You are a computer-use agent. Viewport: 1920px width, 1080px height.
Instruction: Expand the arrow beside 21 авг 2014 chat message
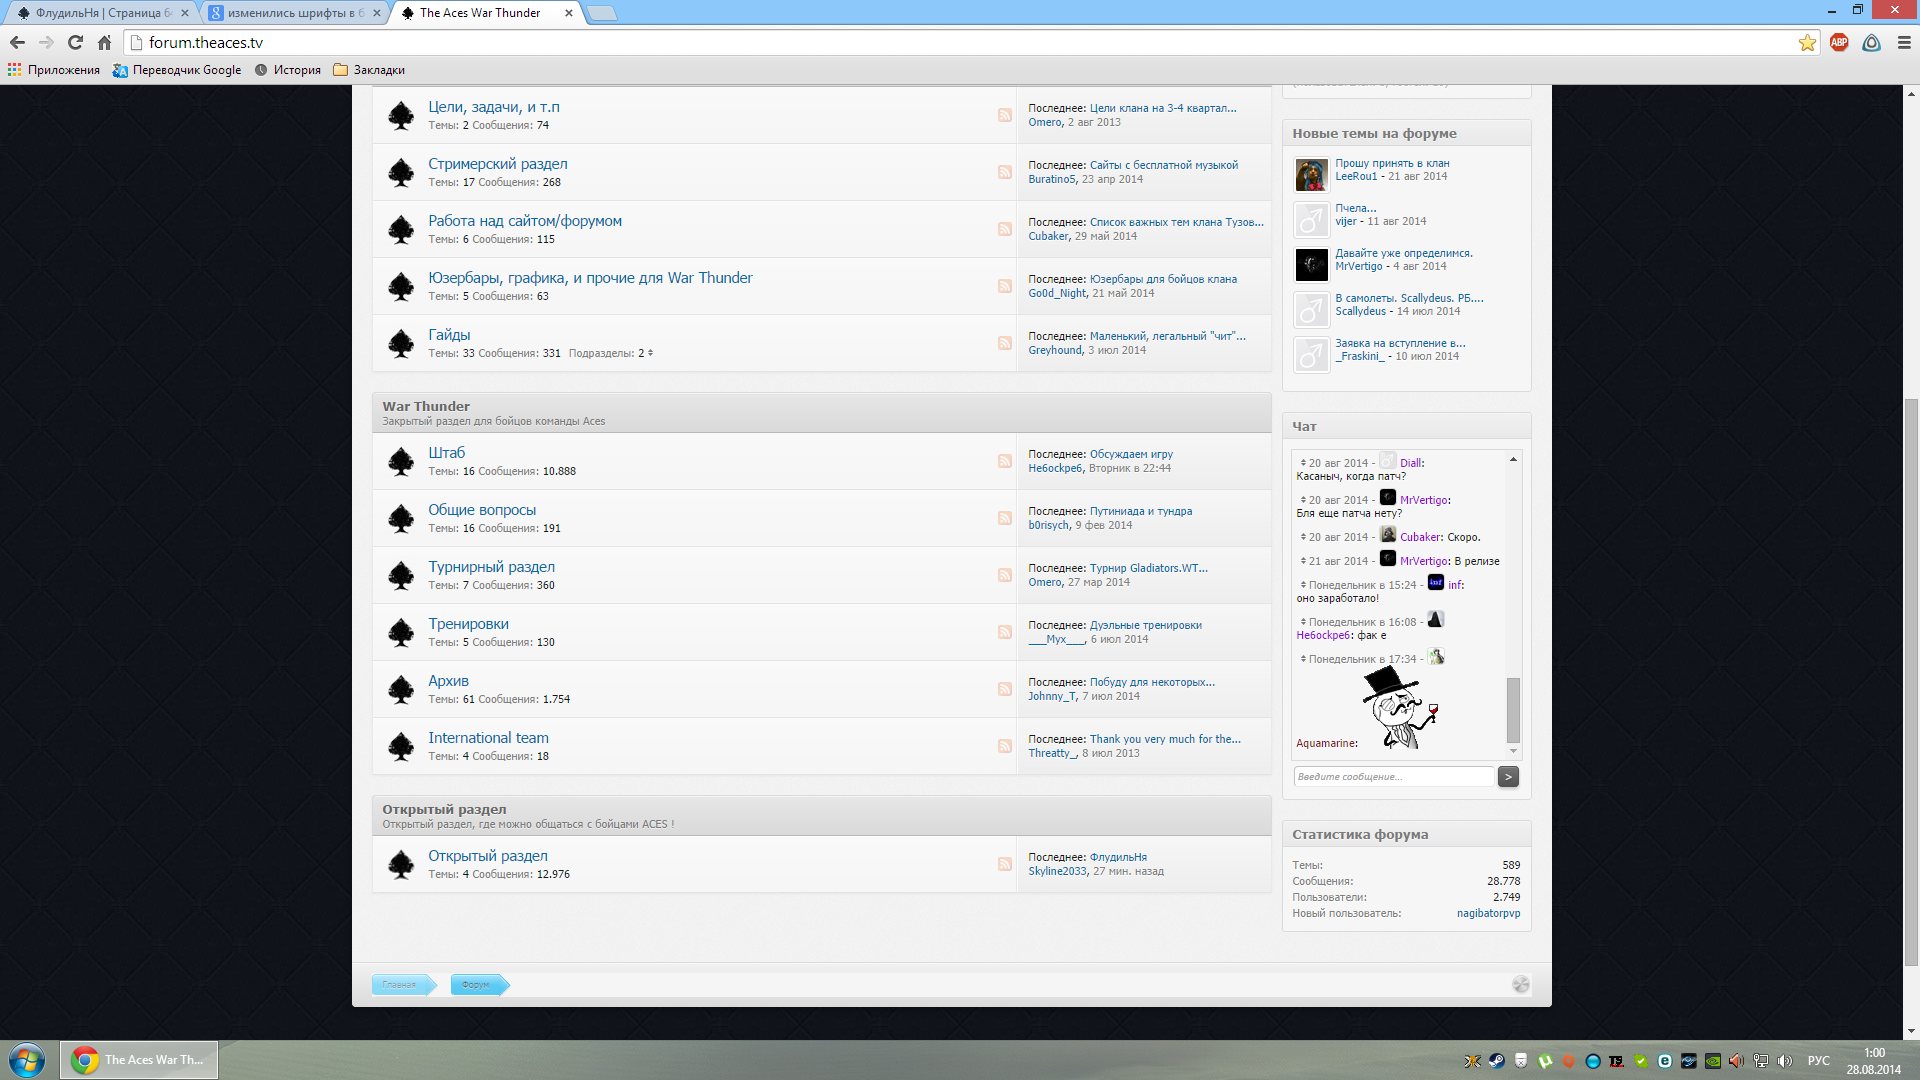(1303, 561)
